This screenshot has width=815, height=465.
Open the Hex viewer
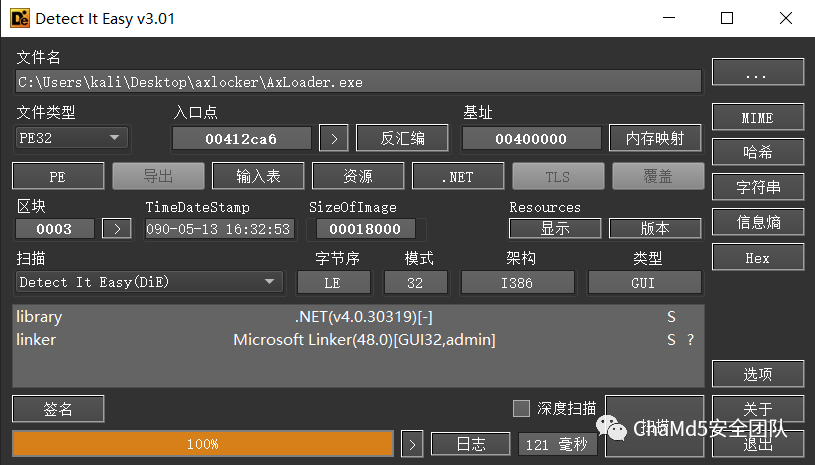[x=758, y=258]
